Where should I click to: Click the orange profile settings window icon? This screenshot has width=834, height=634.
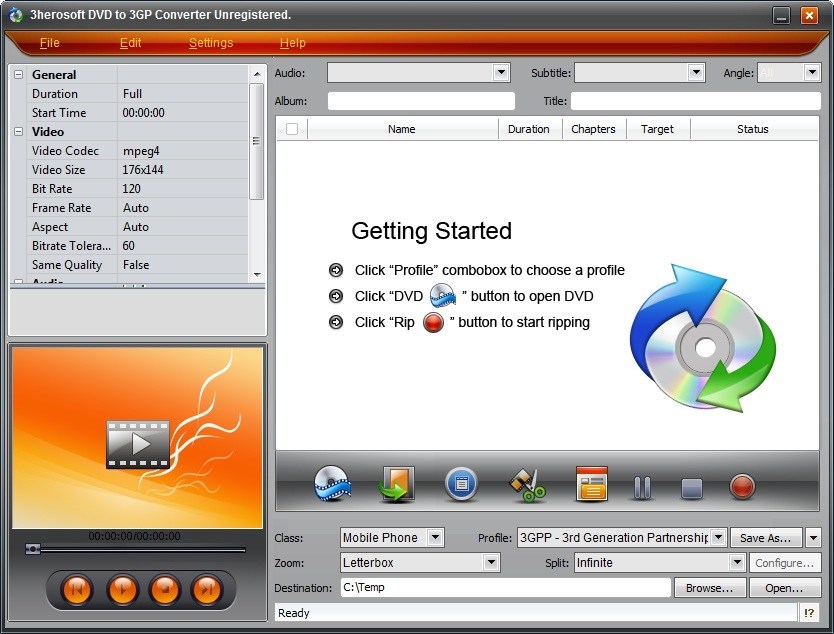coord(592,486)
